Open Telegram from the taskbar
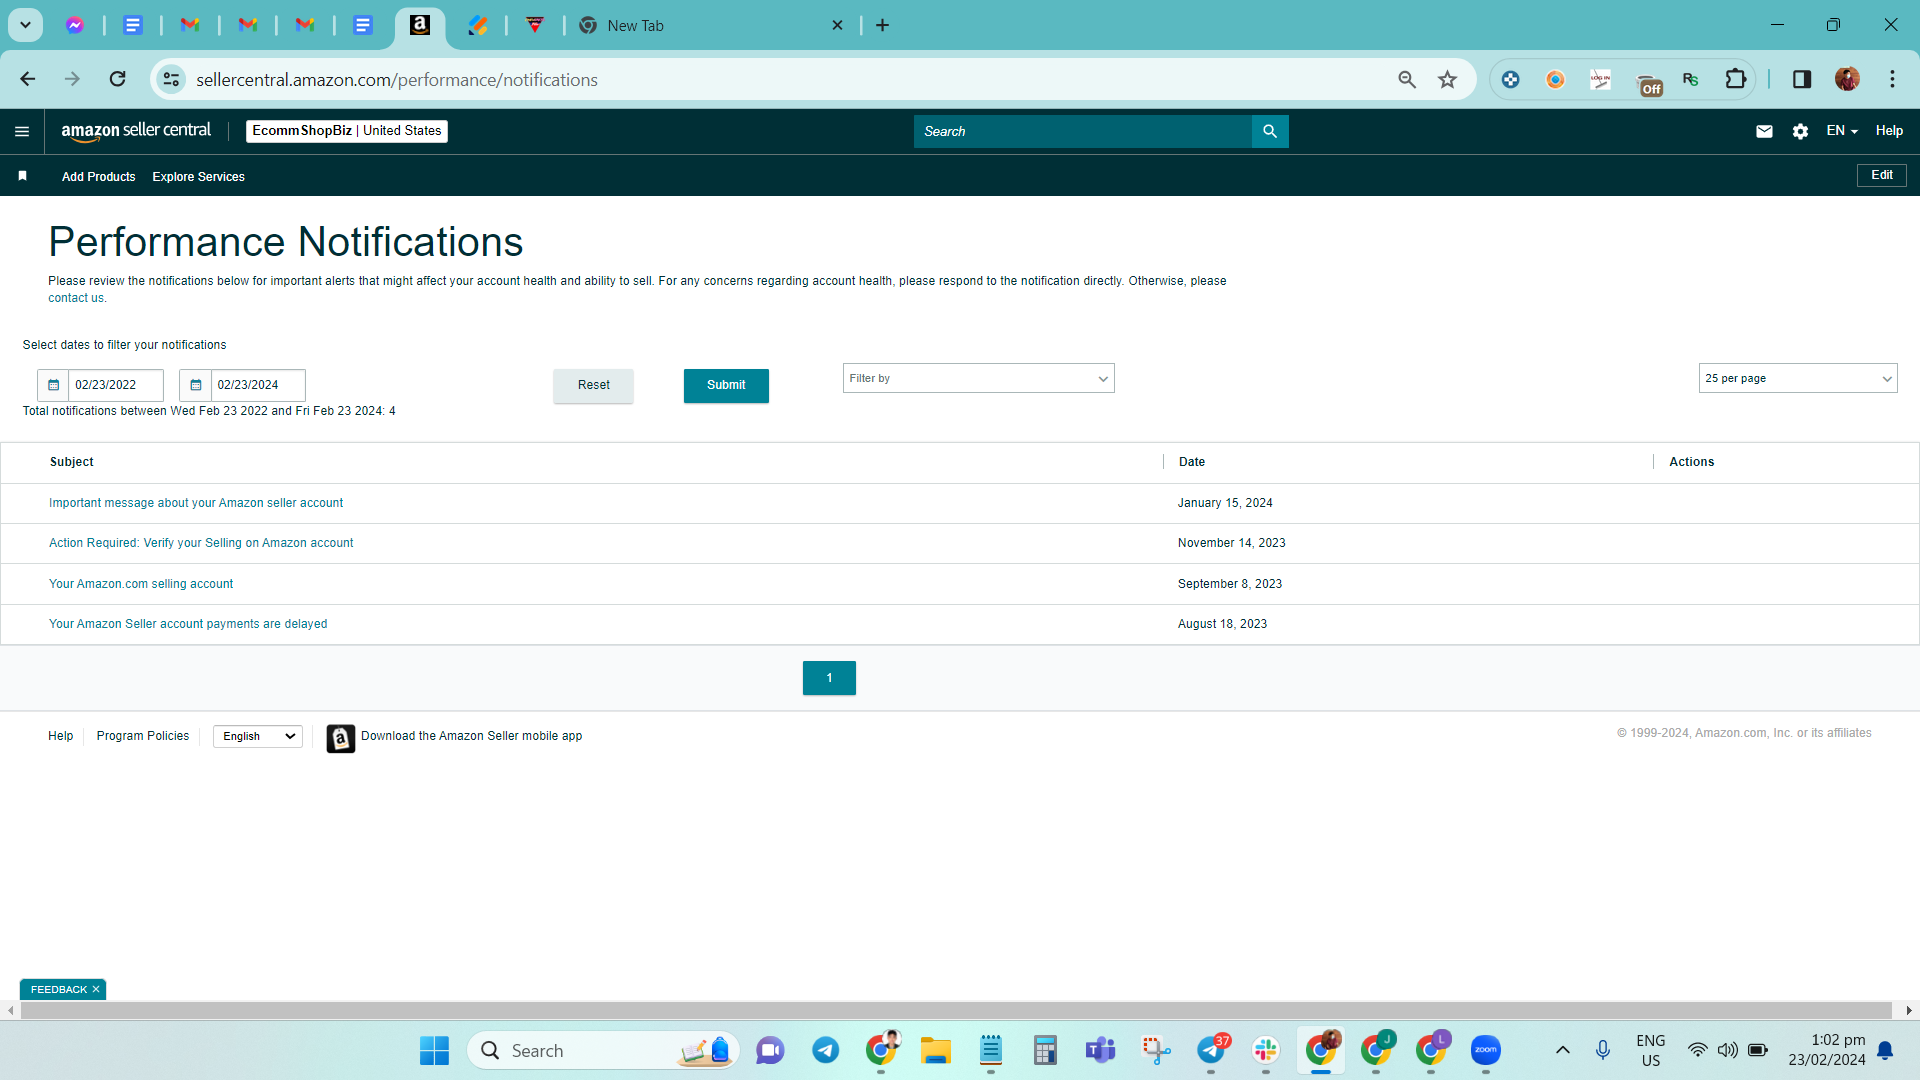1920x1080 pixels. tap(825, 1050)
